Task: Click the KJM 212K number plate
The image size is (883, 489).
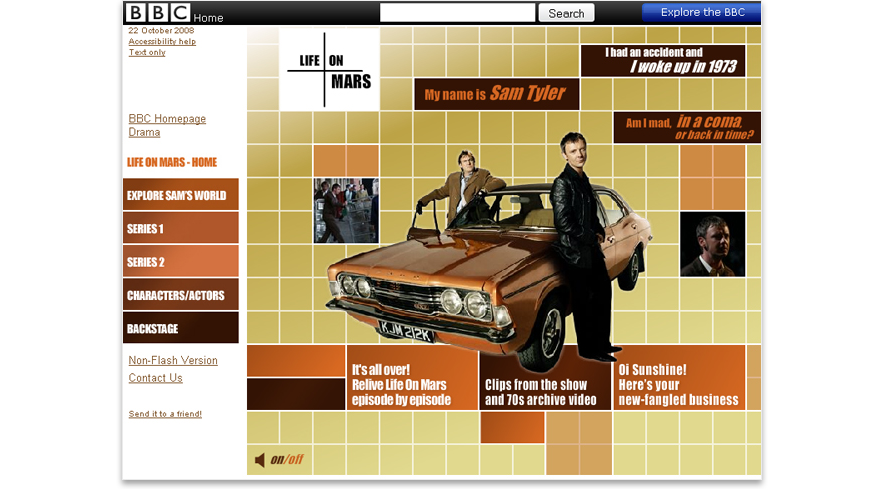Action: tap(406, 331)
